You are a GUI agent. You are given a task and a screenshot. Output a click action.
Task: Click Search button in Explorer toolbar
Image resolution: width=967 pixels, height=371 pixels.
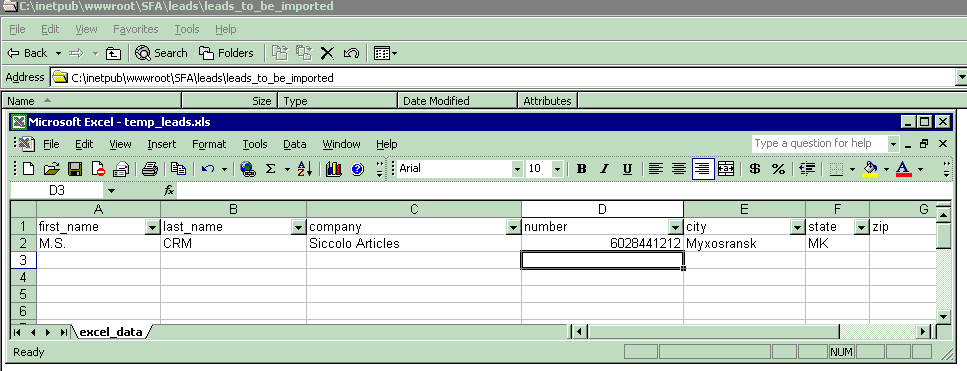[161, 53]
